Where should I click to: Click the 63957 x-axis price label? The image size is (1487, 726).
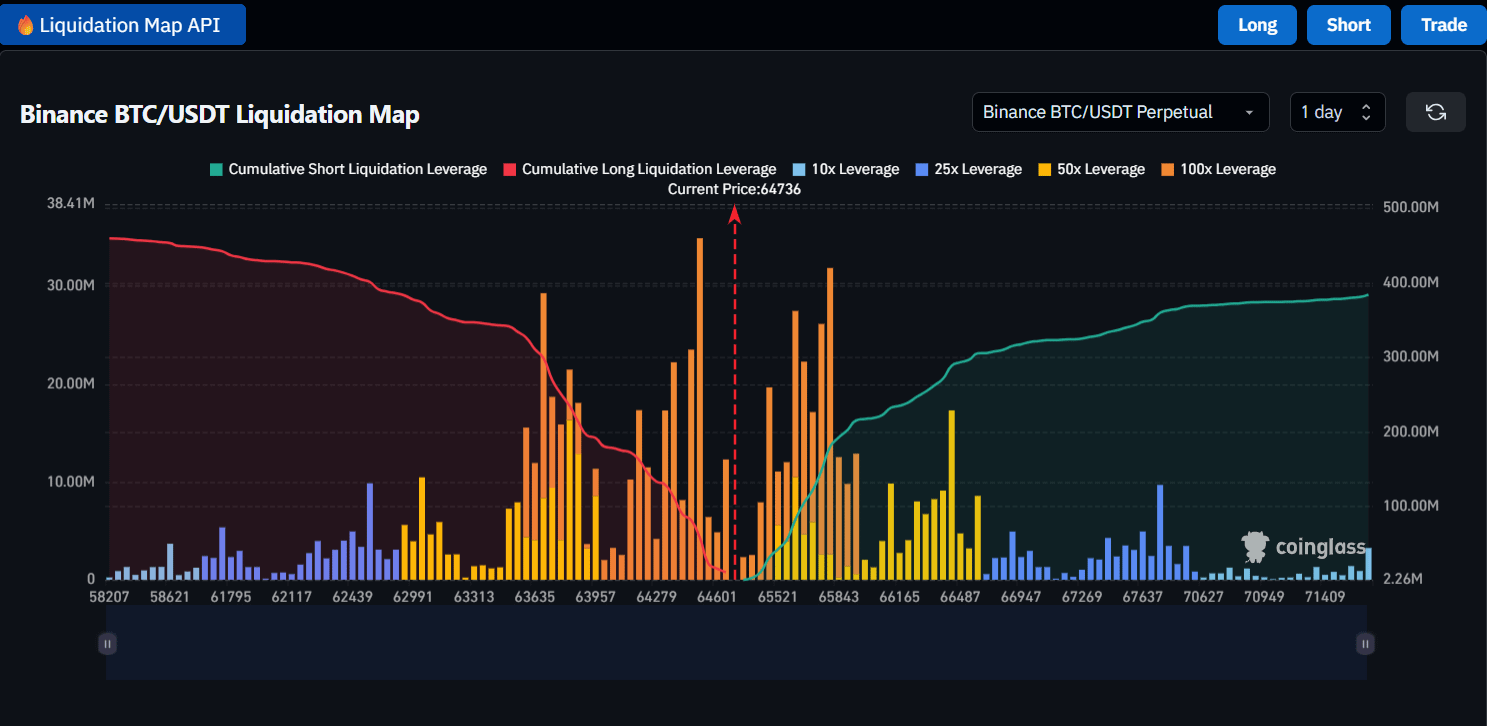pyautogui.click(x=595, y=597)
